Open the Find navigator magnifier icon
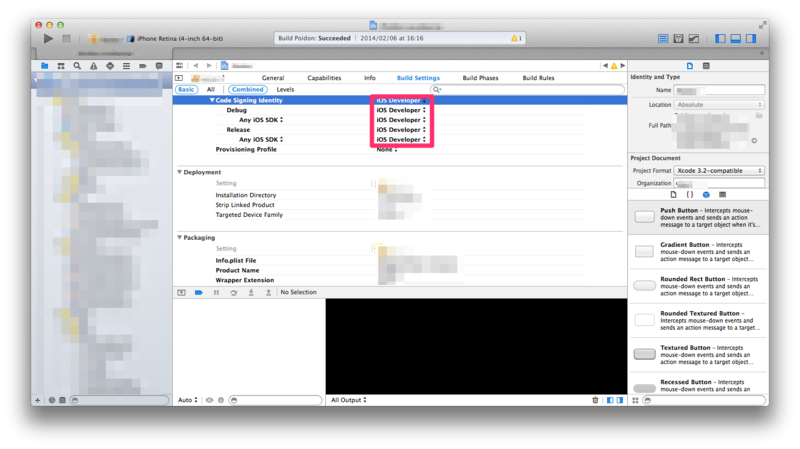Viewport: 800px width, 449px height. [77, 66]
